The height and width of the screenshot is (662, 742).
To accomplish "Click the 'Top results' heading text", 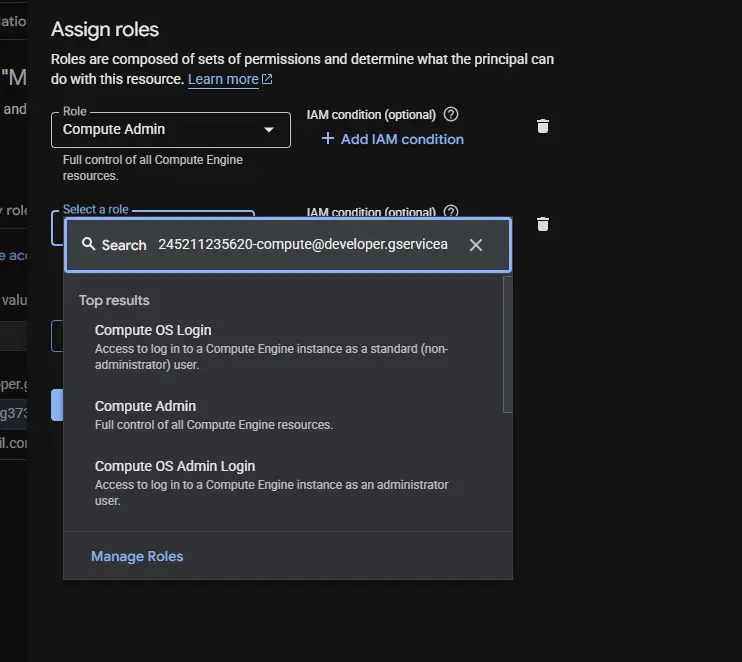I will 114,300.
